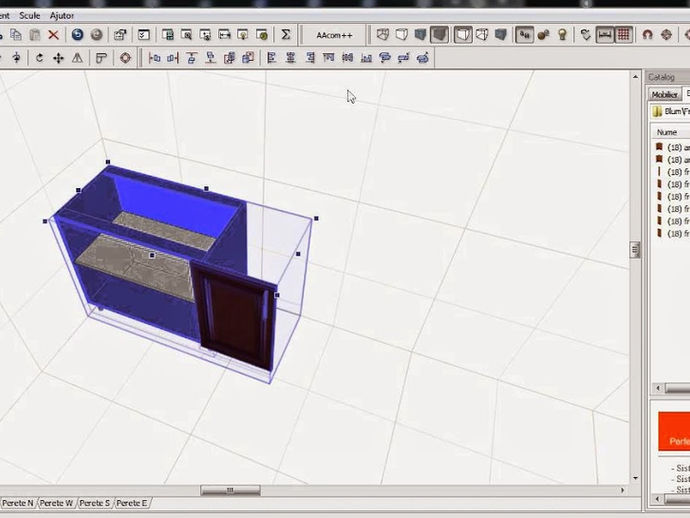Click the window with double-arrow dimension icon
The image size is (690, 518).
(x=224, y=34)
